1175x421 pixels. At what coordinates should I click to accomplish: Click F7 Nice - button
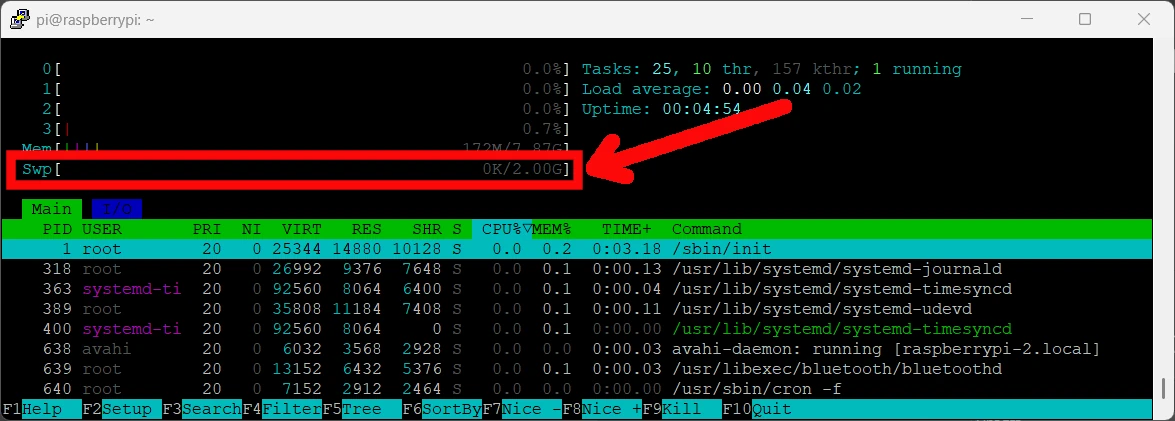pos(522,410)
